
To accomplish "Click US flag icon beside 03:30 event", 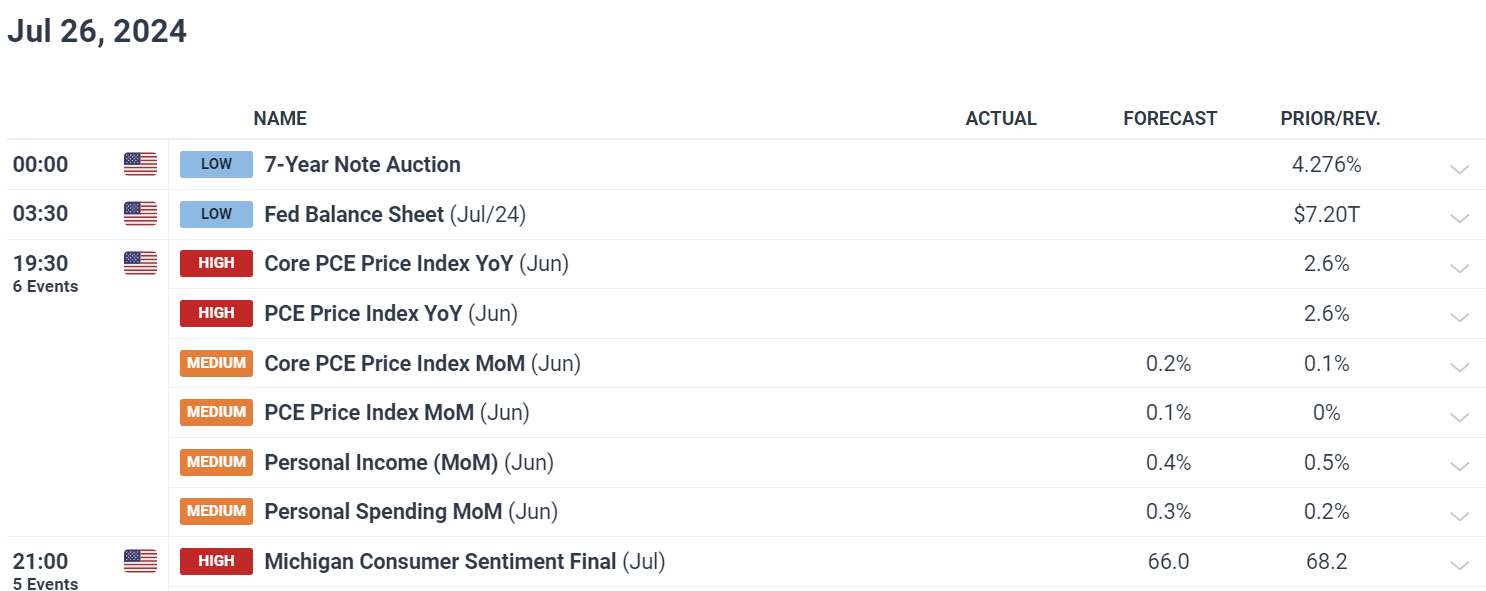I will tap(140, 213).
